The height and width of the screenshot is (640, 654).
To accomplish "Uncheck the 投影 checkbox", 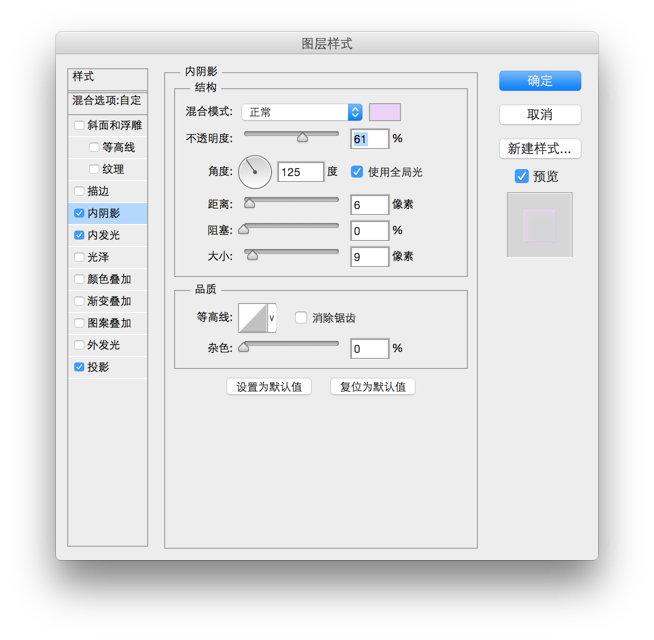I will pos(79,367).
